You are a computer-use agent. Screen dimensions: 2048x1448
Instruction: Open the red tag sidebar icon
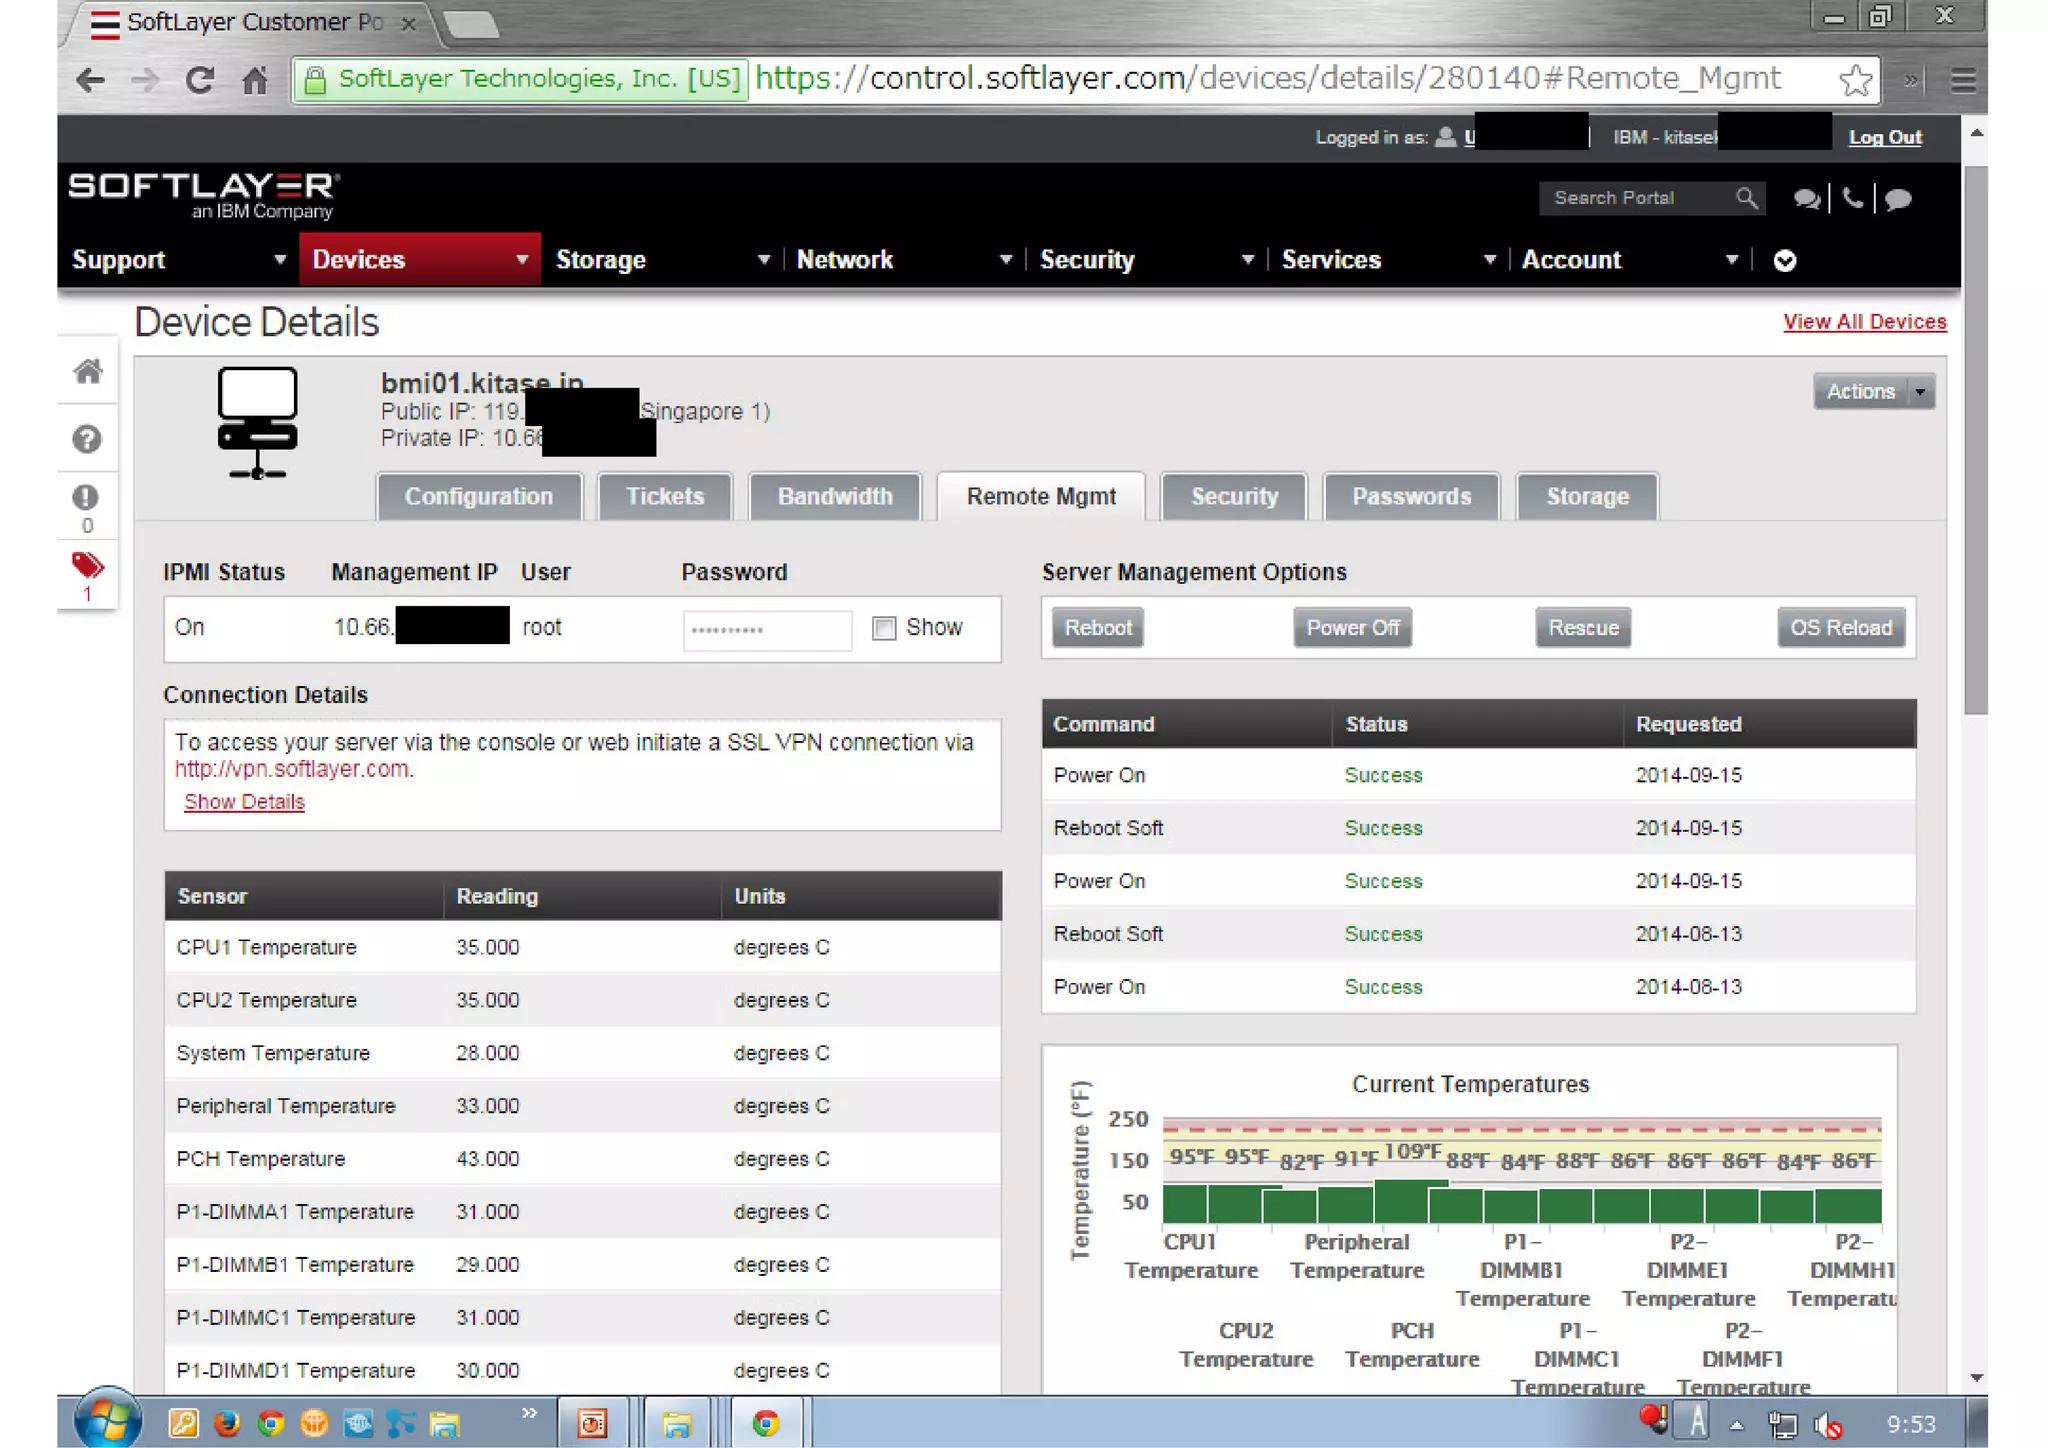(x=87, y=566)
